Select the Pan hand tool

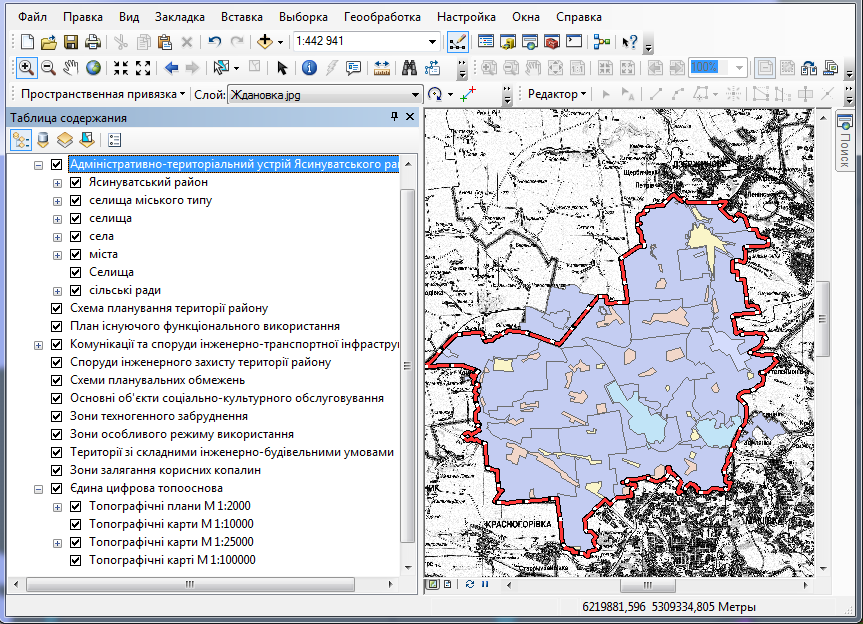click(70, 68)
